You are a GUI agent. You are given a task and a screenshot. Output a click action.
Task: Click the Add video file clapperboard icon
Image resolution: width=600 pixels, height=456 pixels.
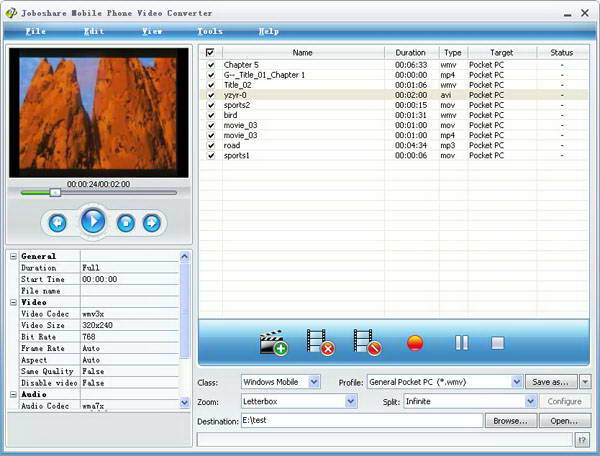point(272,343)
